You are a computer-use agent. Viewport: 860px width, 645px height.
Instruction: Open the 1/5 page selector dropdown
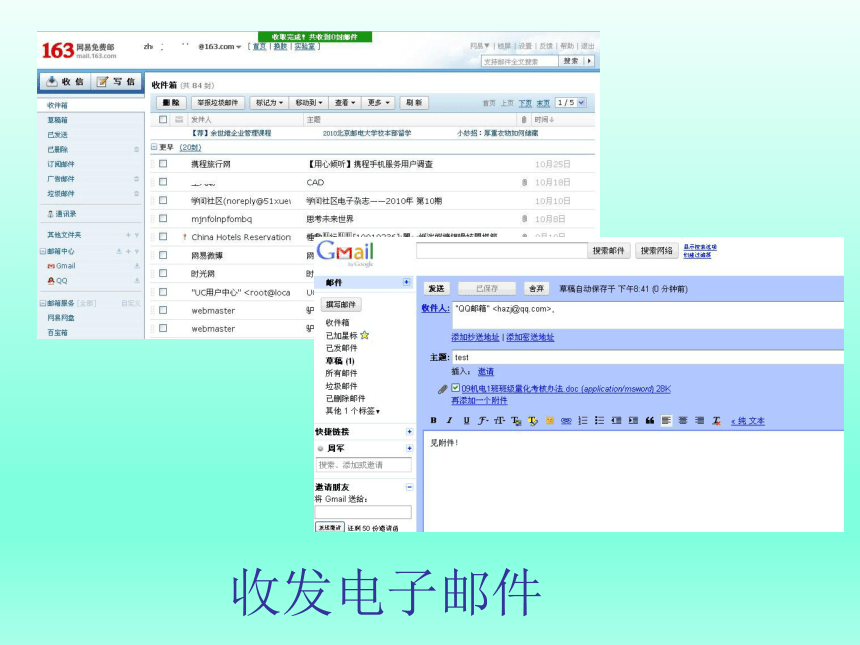[570, 103]
